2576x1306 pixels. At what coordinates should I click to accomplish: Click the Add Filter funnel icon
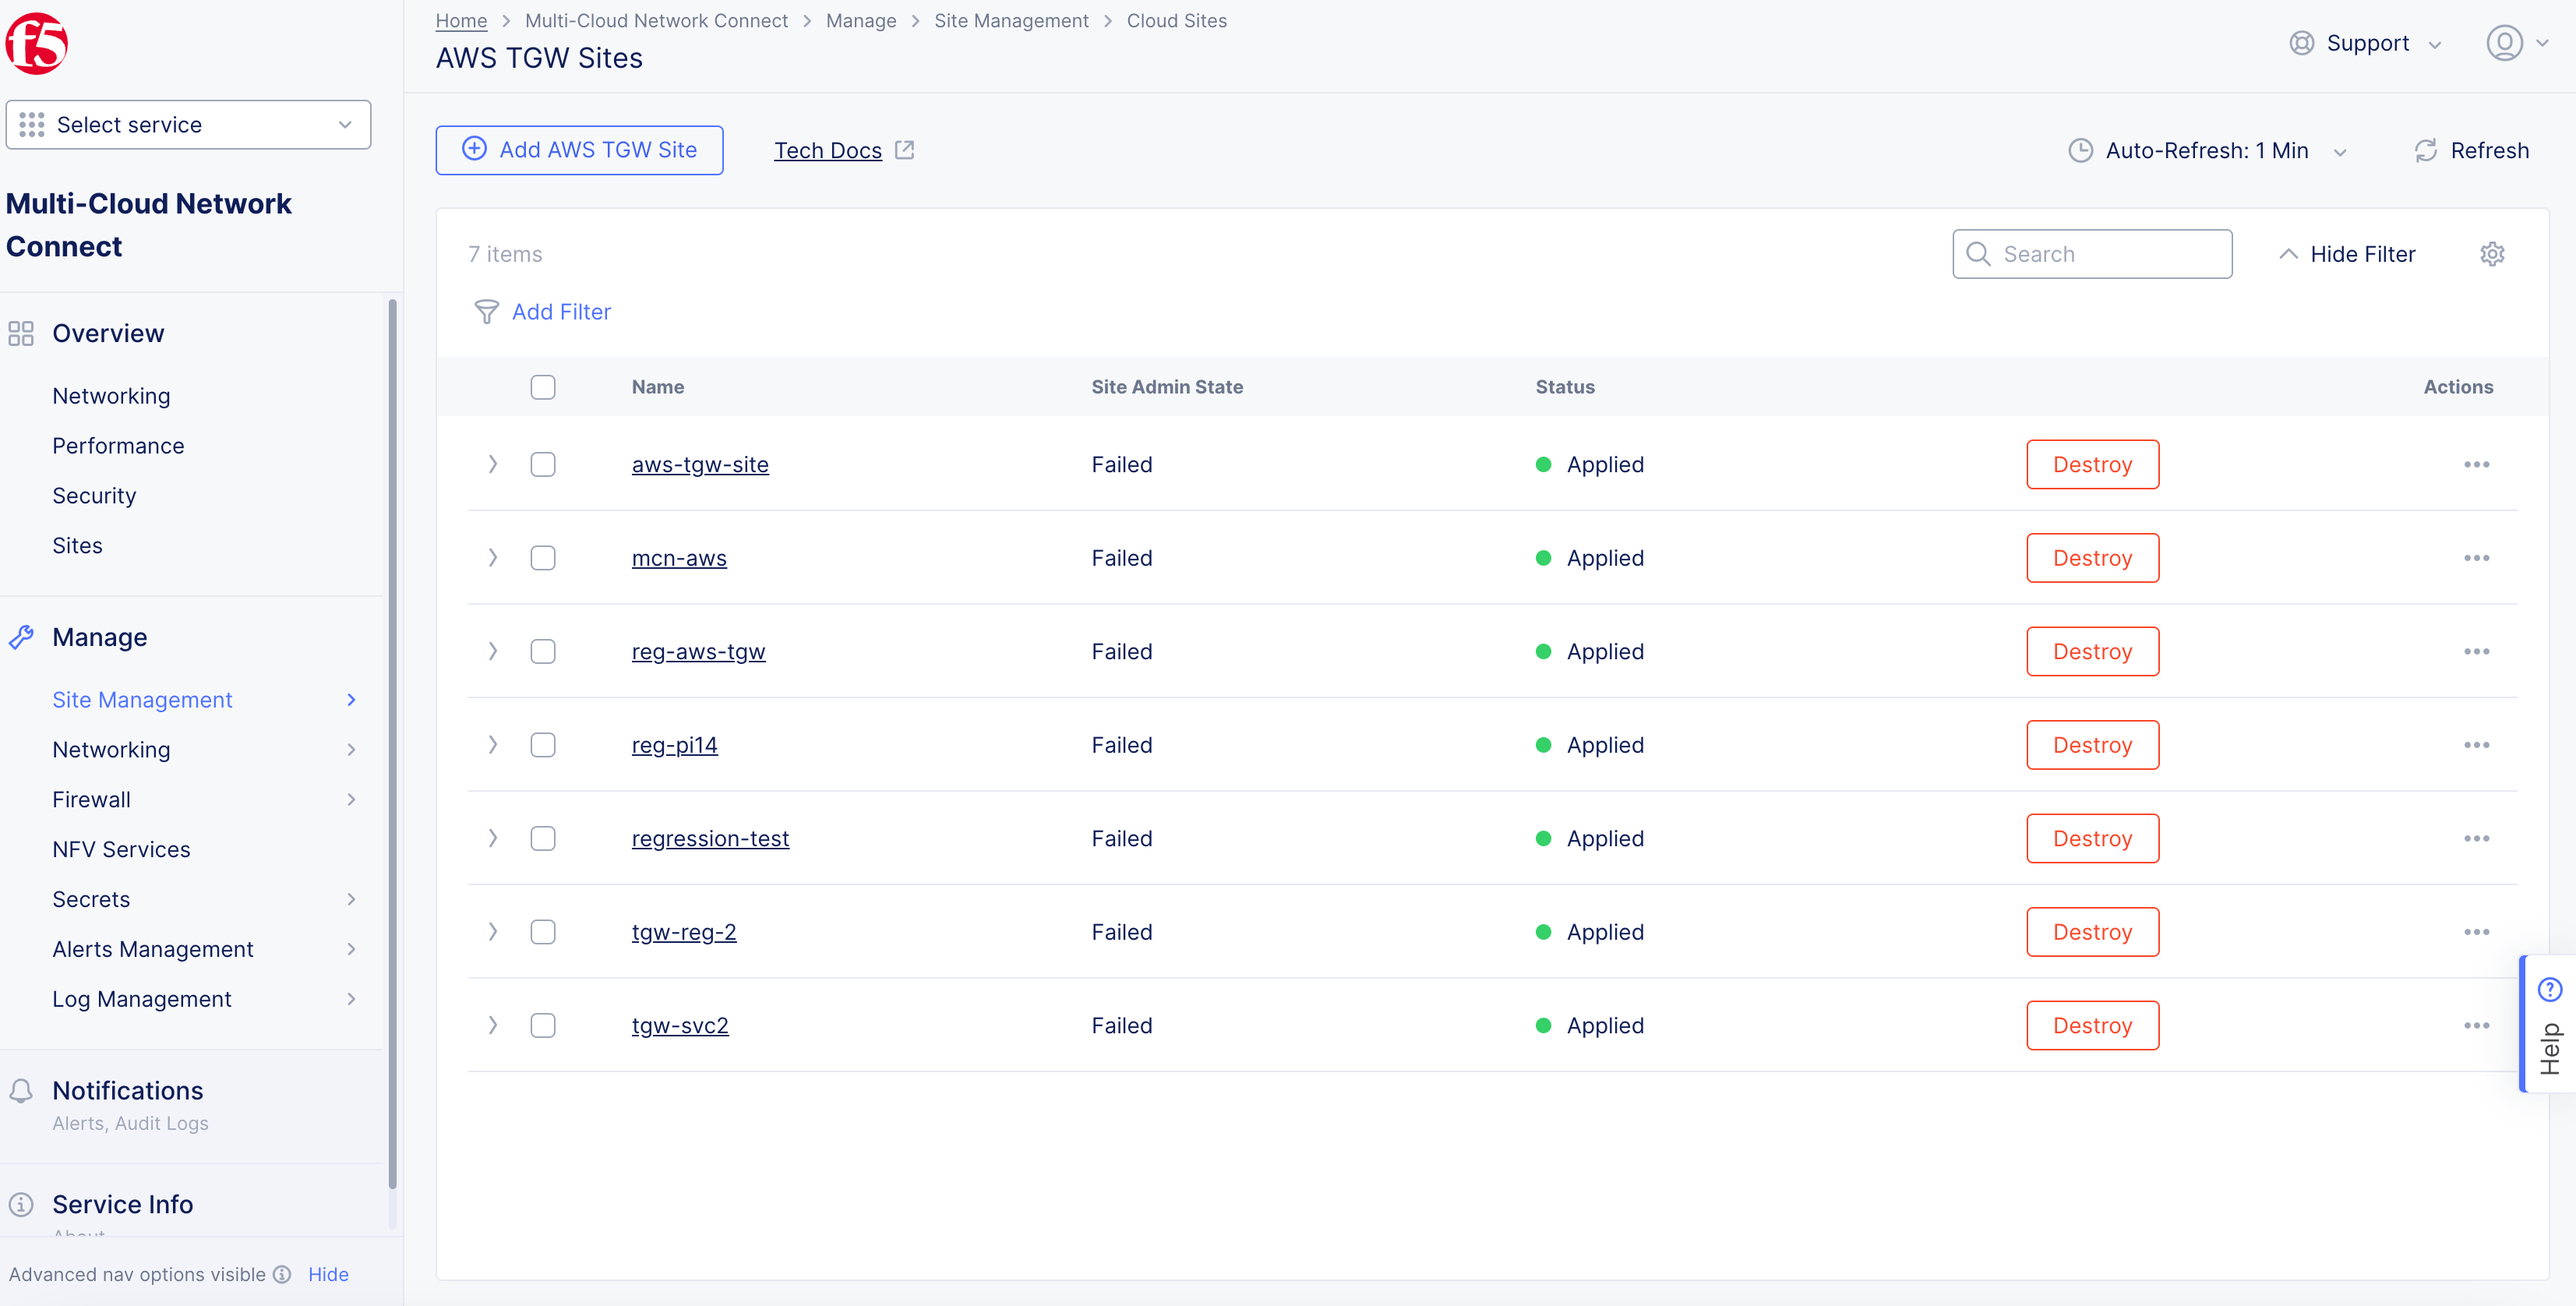pyautogui.click(x=486, y=312)
